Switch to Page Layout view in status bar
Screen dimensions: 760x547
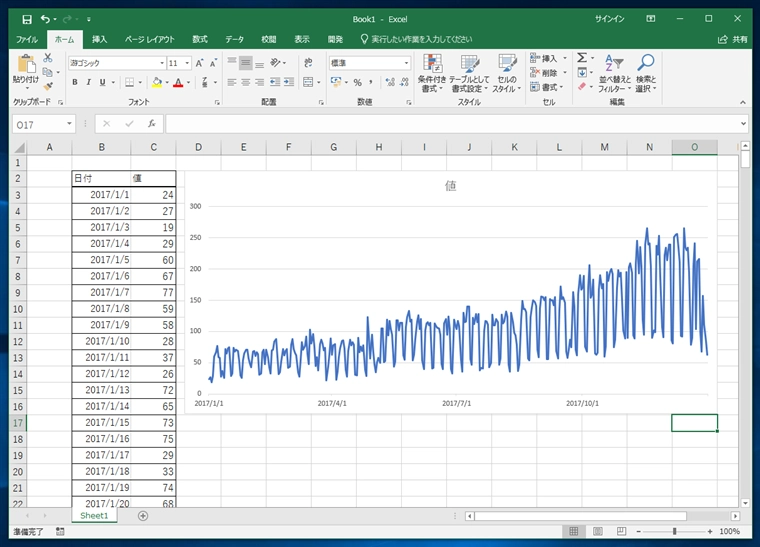point(597,532)
